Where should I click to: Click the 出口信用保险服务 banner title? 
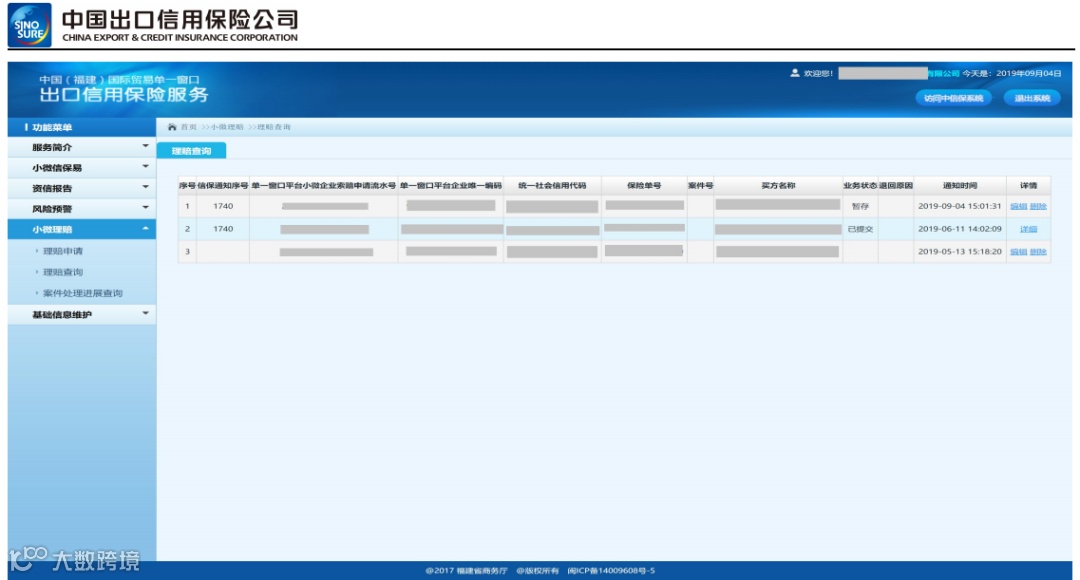[124, 95]
